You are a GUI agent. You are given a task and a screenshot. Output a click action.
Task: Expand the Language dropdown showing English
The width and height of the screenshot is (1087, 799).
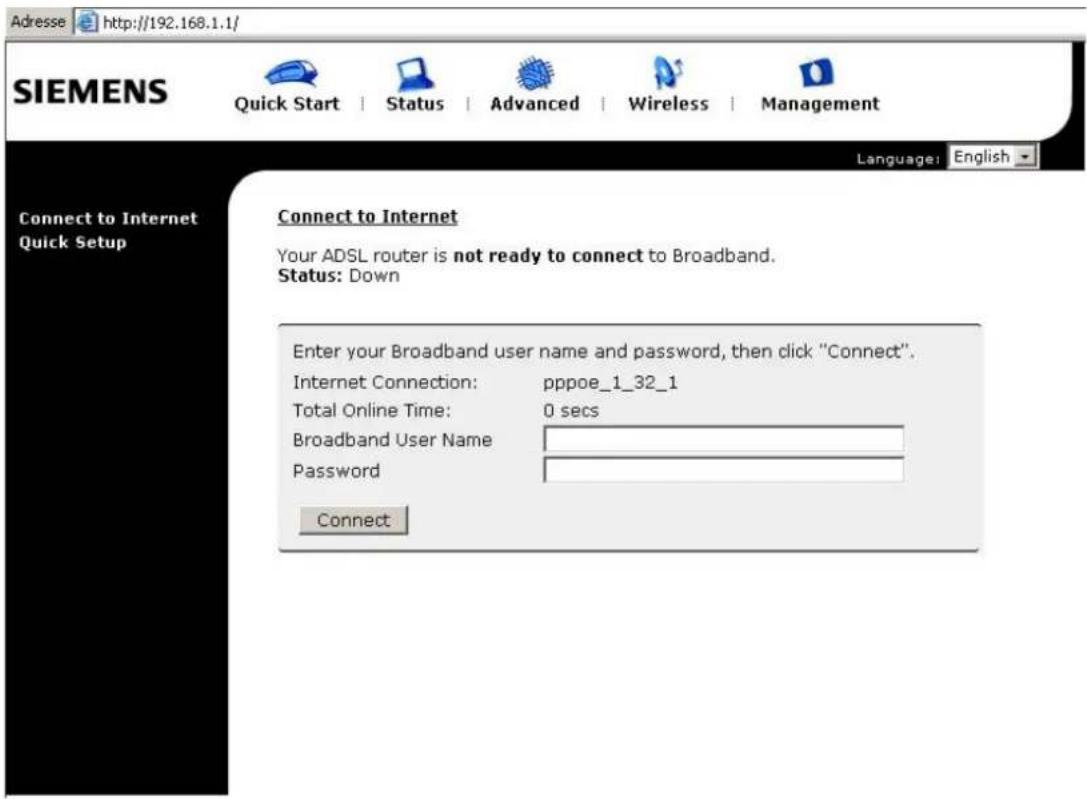[993, 157]
